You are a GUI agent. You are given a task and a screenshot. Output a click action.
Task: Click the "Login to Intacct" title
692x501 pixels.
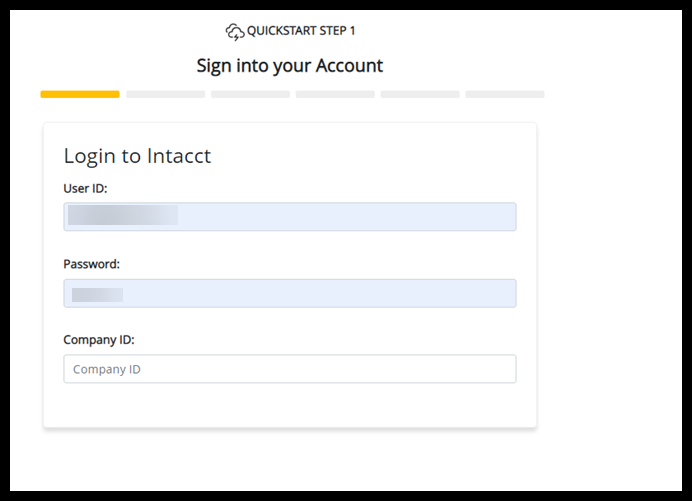tap(137, 156)
